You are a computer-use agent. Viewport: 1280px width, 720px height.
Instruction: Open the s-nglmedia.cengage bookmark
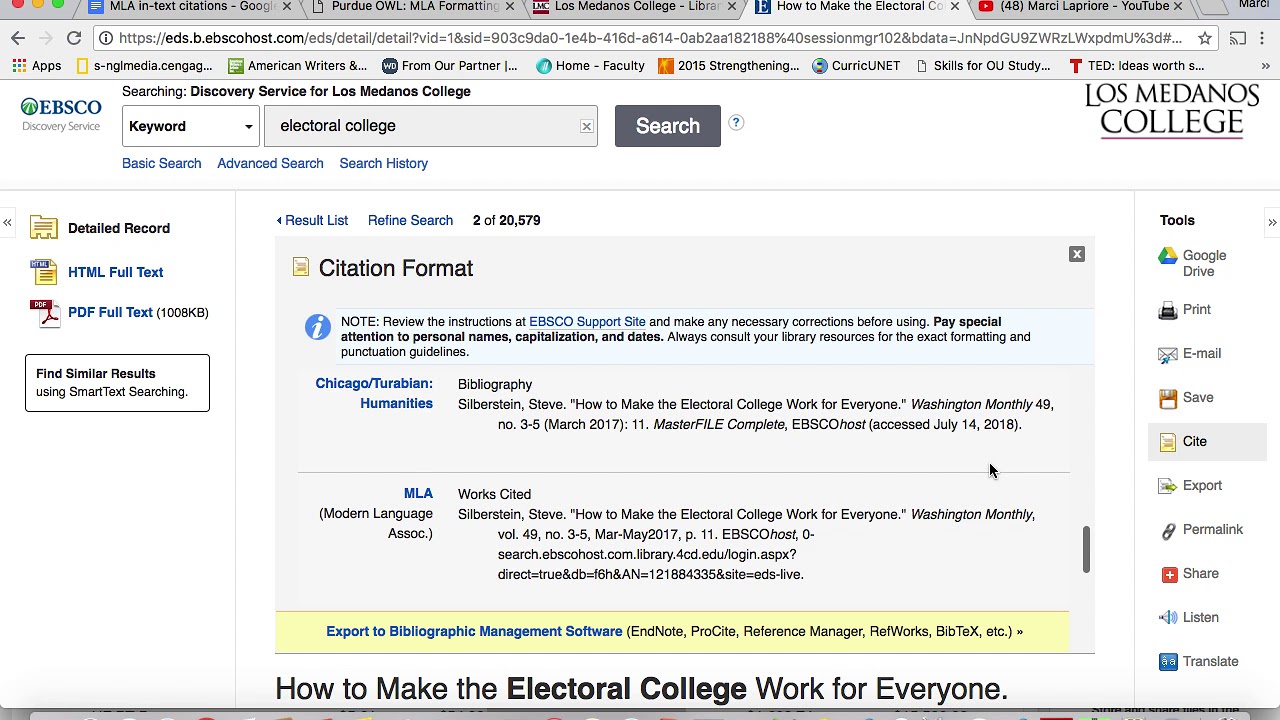[x=143, y=66]
